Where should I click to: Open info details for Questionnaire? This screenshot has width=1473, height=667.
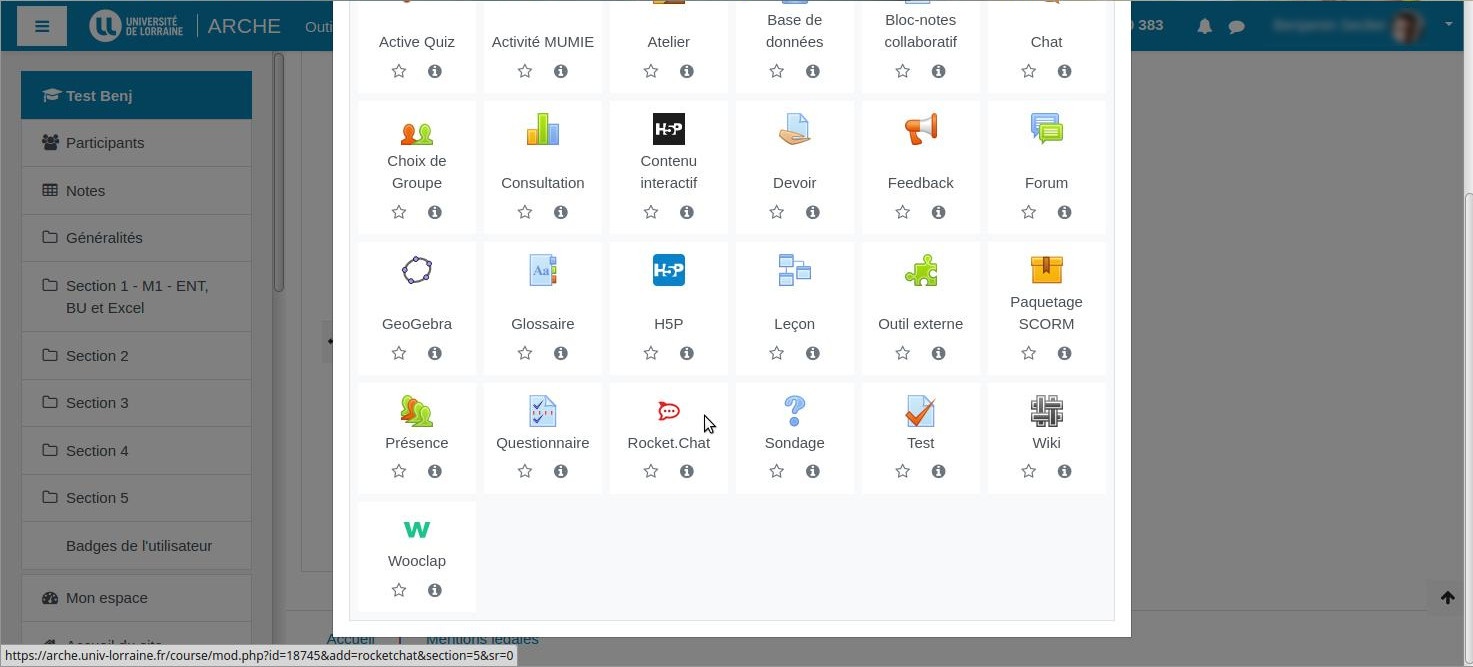[560, 471]
